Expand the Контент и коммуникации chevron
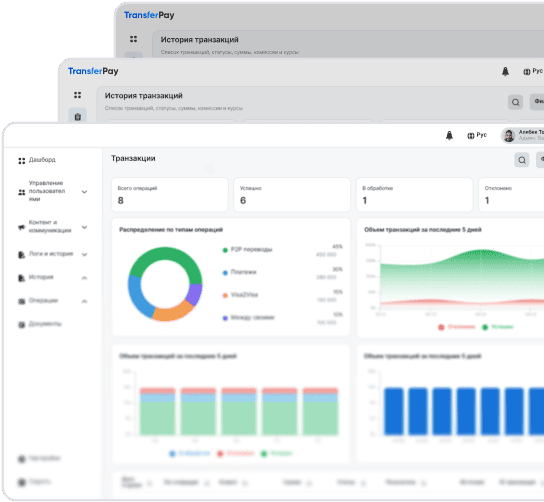Screen dimensions: 544x502 click(x=84, y=227)
